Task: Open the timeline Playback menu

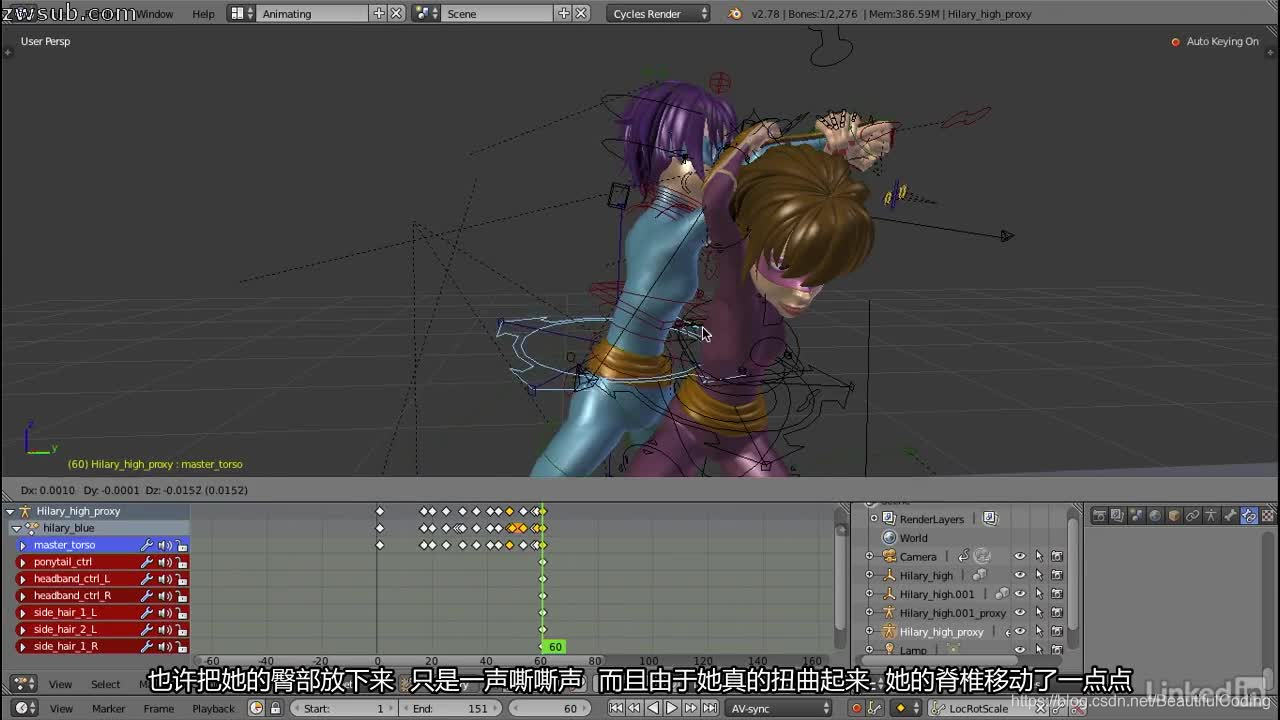Action: click(213, 708)
